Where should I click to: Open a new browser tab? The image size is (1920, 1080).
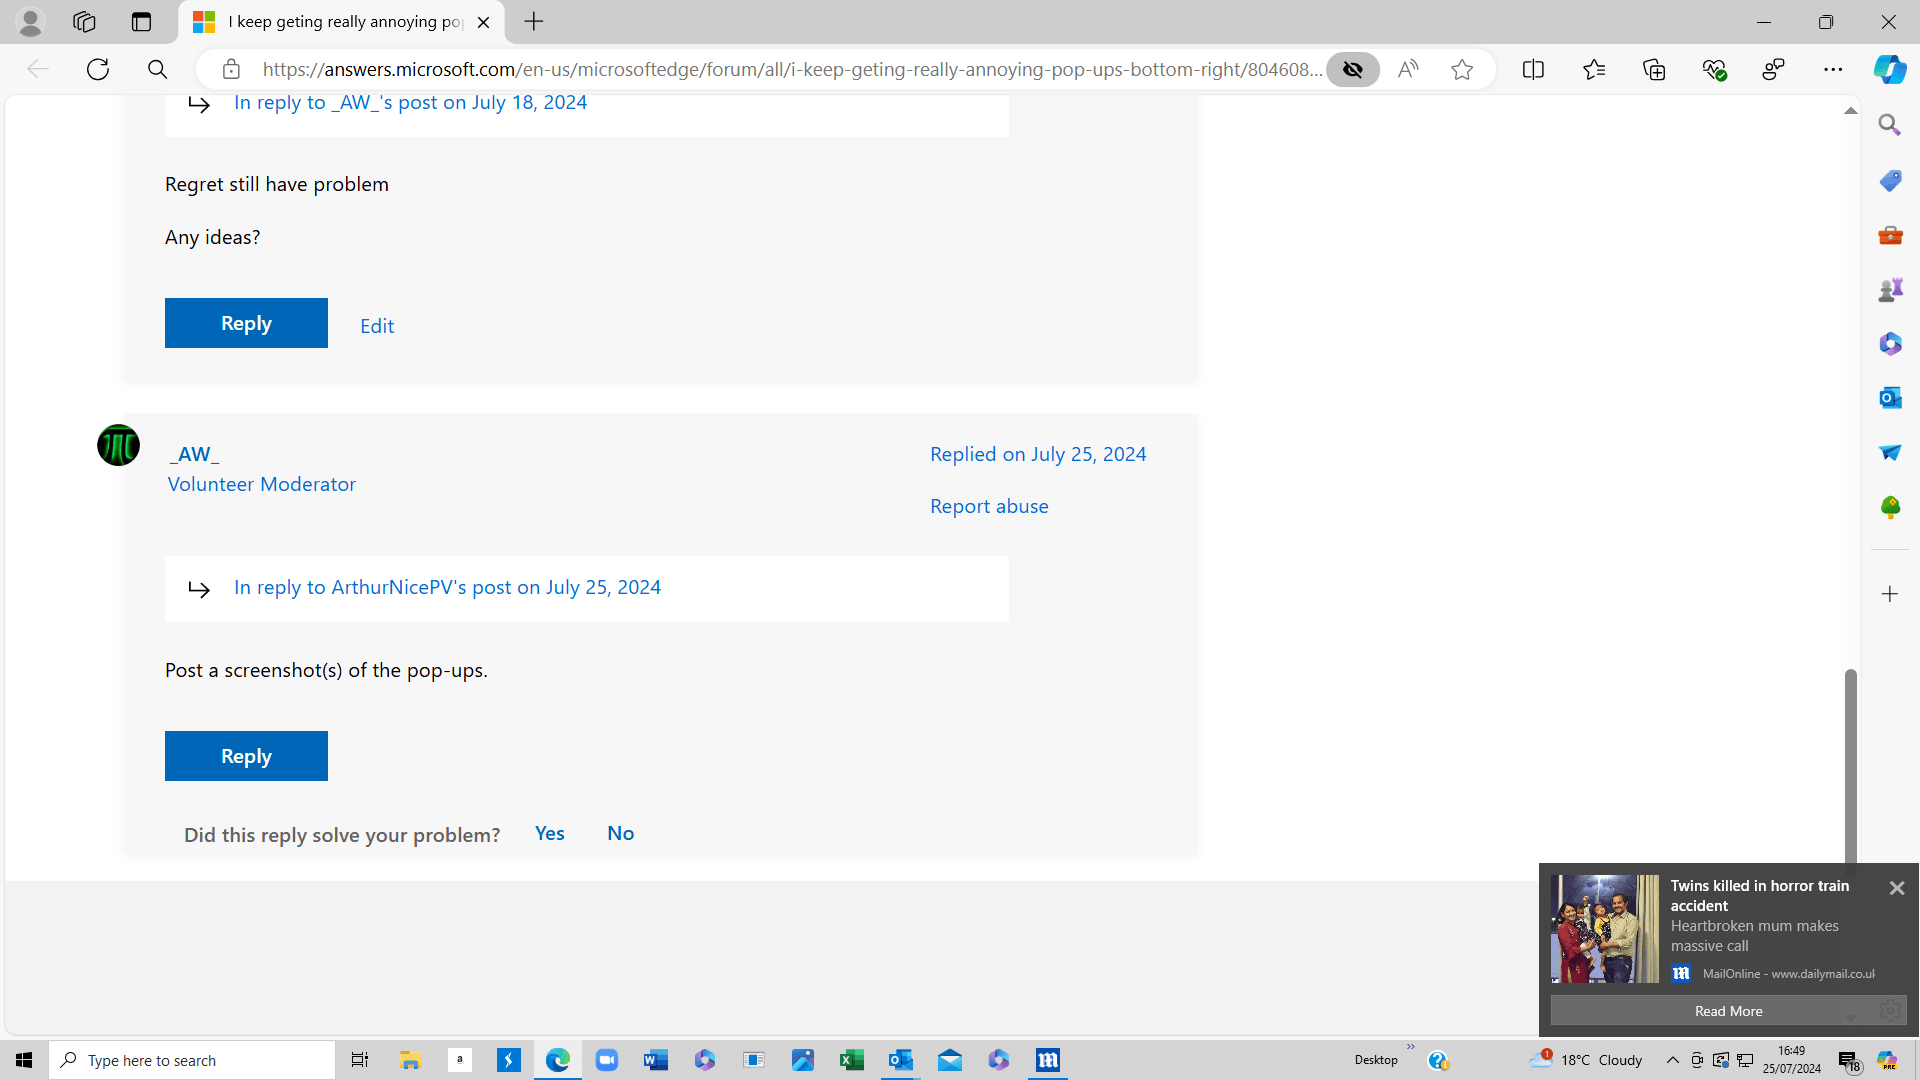pos(534,22)
